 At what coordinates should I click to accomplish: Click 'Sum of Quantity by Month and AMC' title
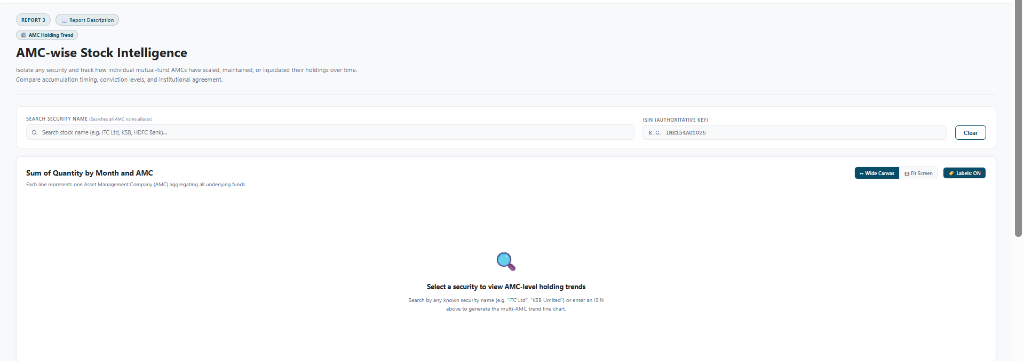pos(89,173)
